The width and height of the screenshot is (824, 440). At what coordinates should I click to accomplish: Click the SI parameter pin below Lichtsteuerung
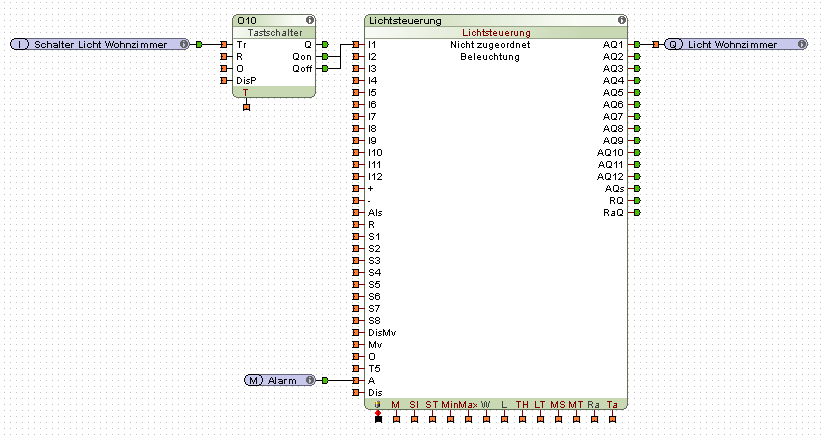point(414,419)
